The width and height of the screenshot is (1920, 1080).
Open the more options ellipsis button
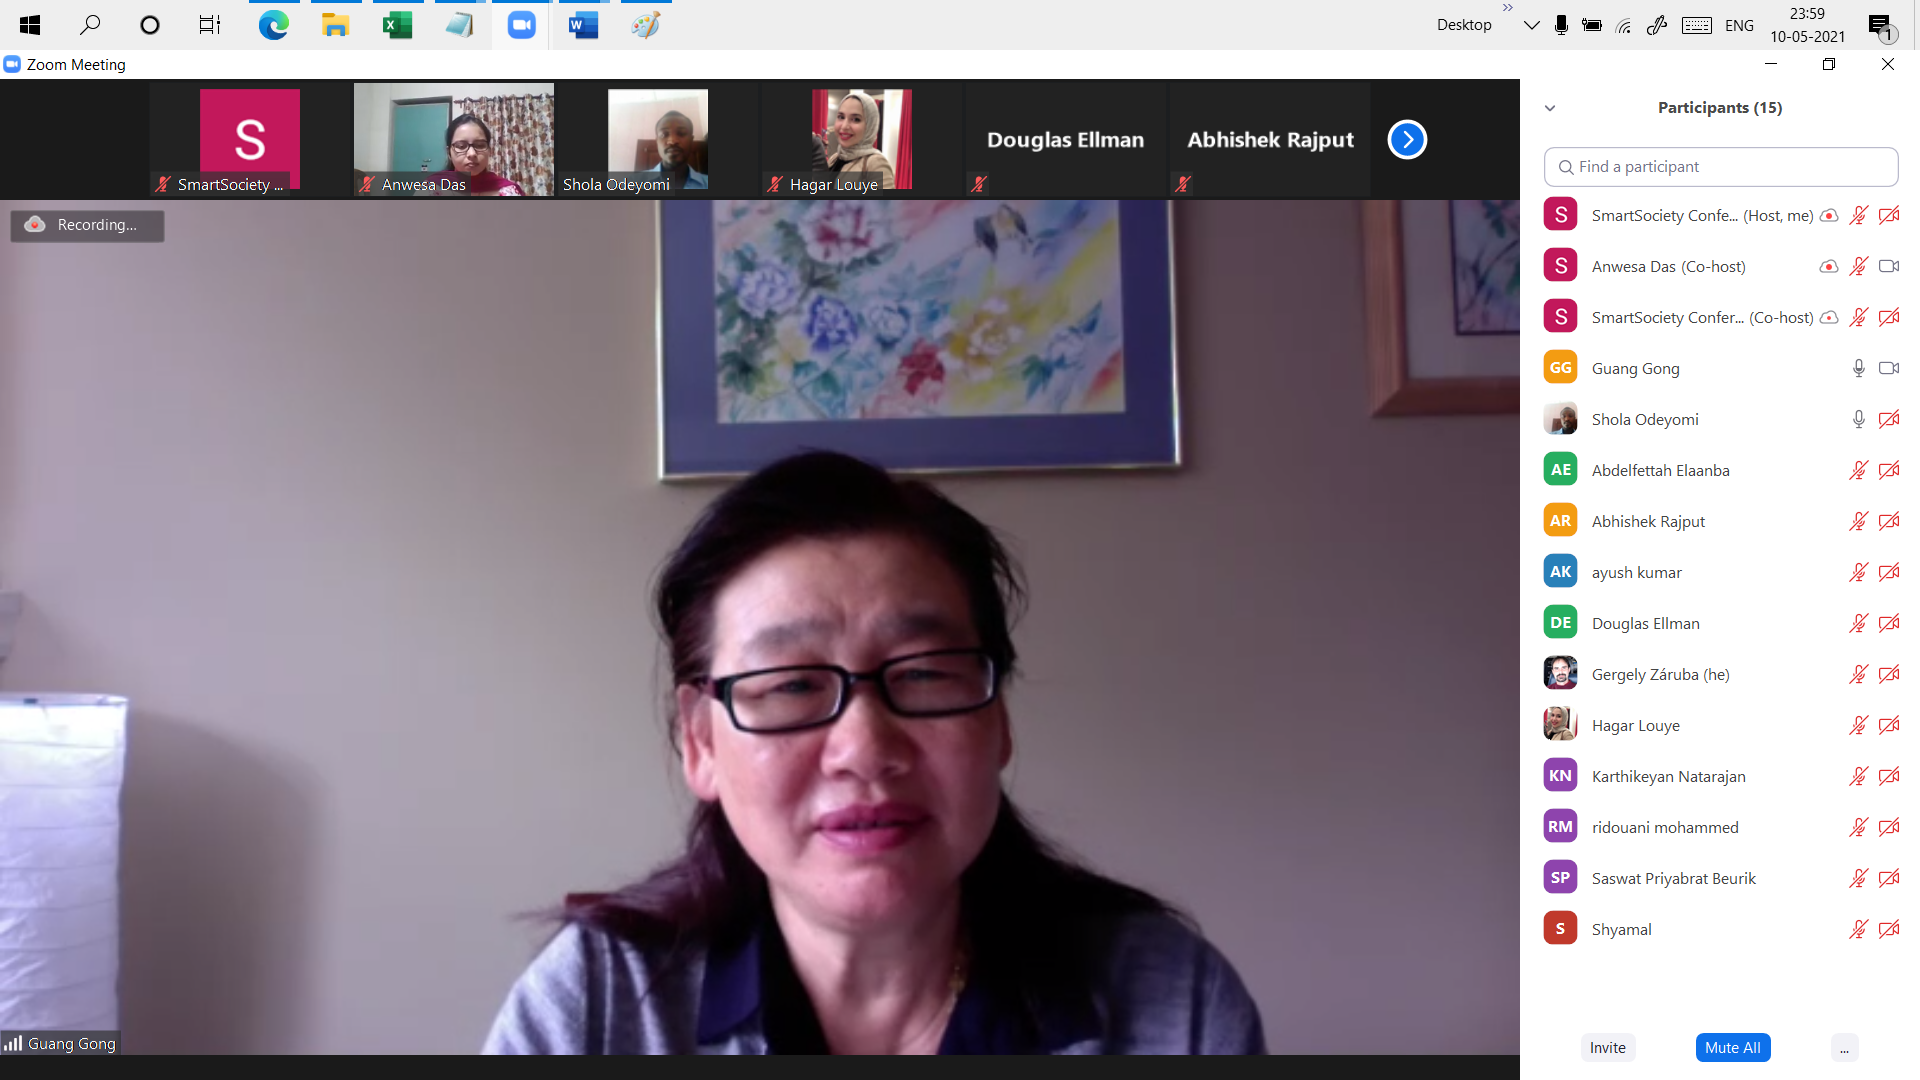click(1844, 1047)
